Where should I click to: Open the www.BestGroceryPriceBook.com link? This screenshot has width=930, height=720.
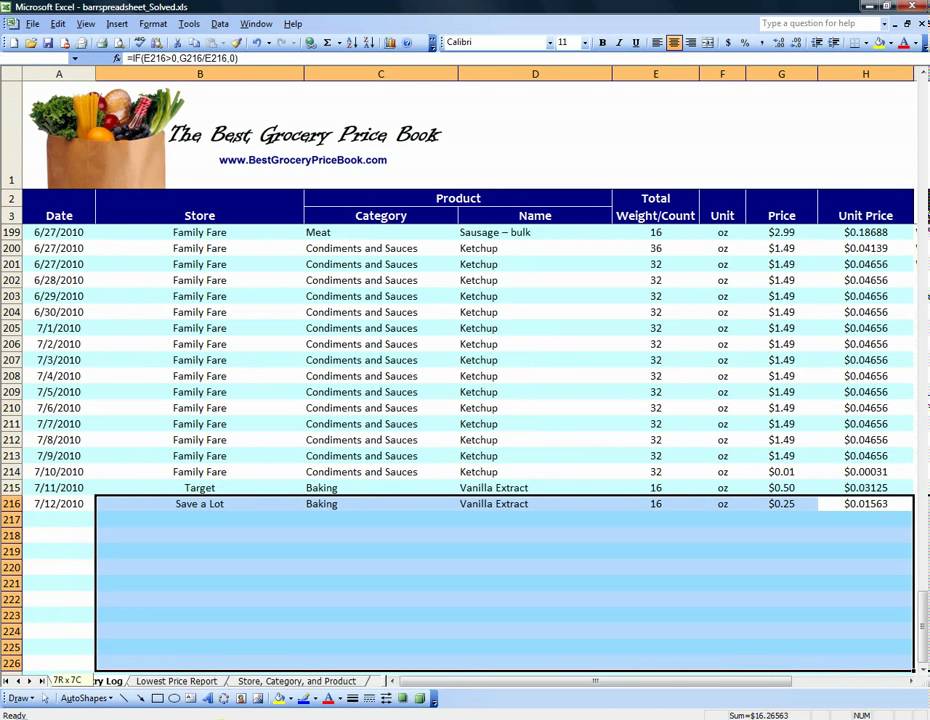(302, 160)
